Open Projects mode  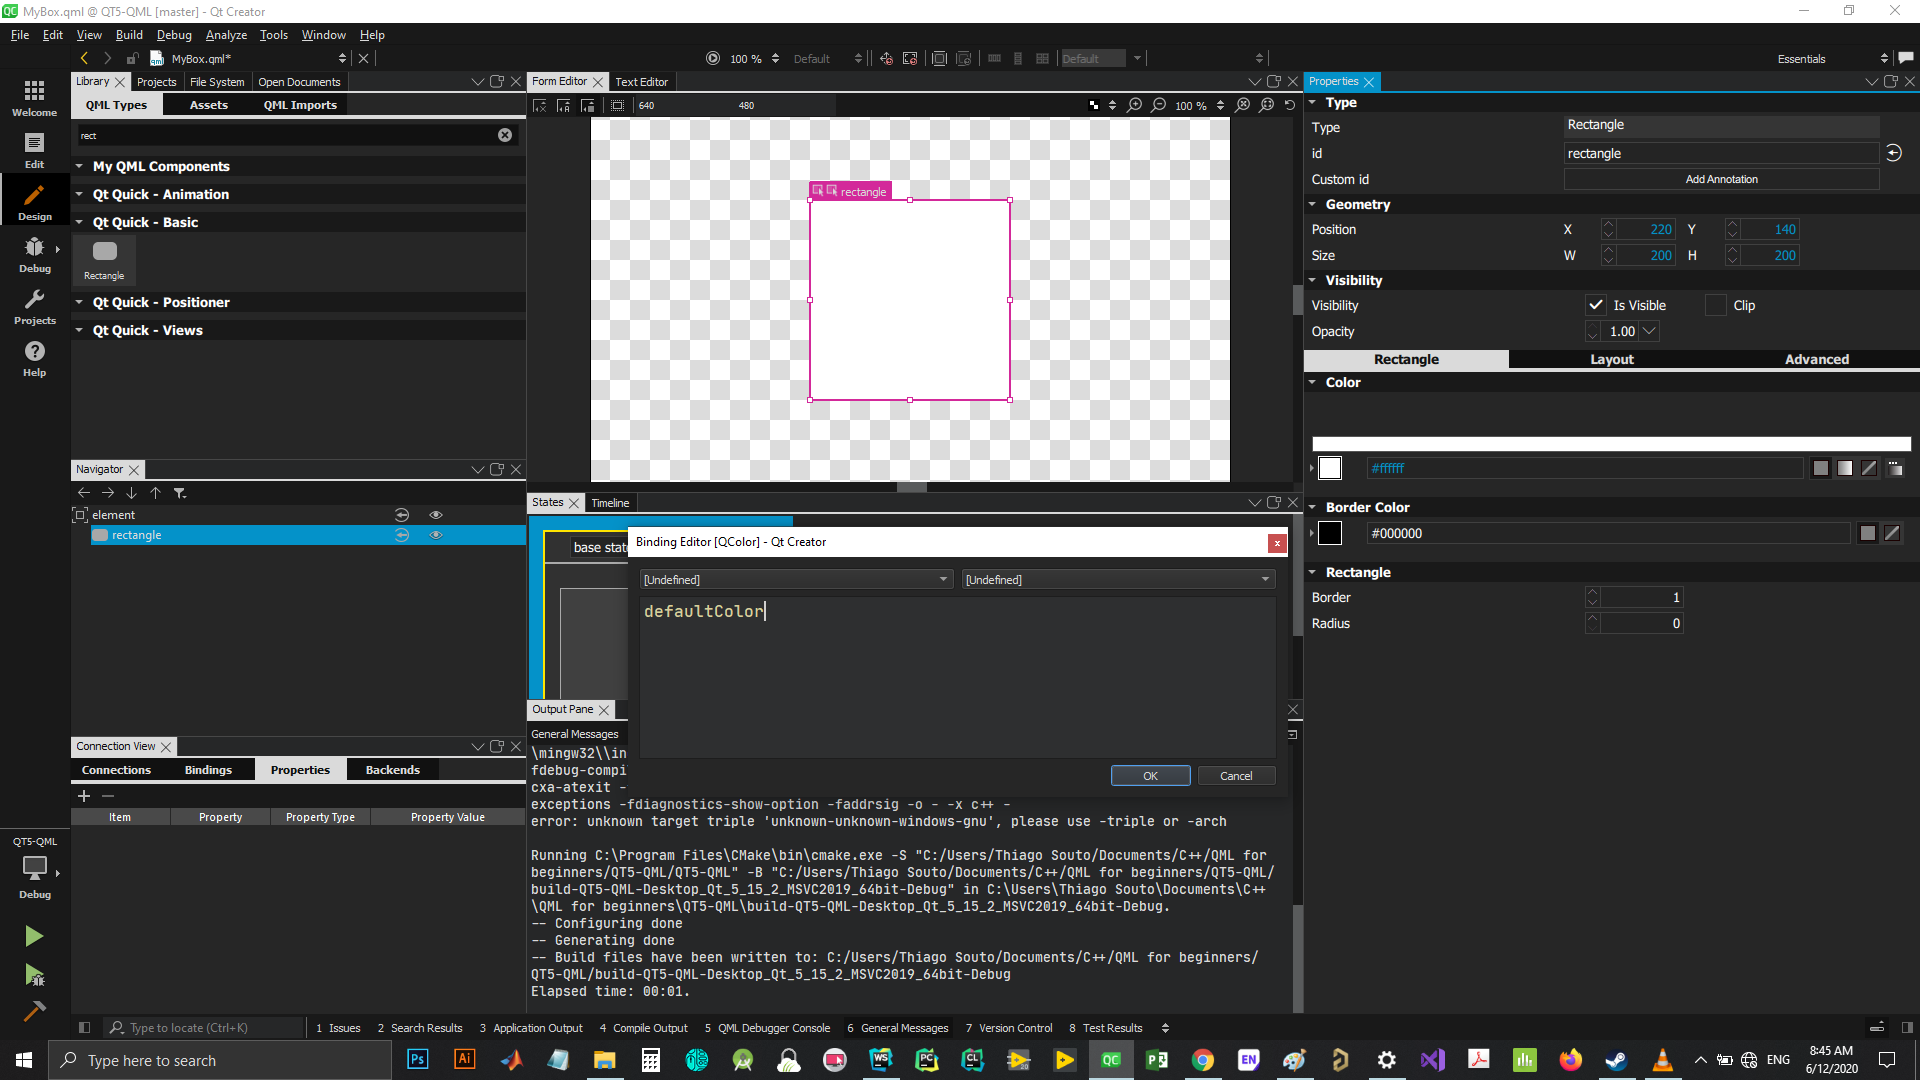tap(34, 306)
